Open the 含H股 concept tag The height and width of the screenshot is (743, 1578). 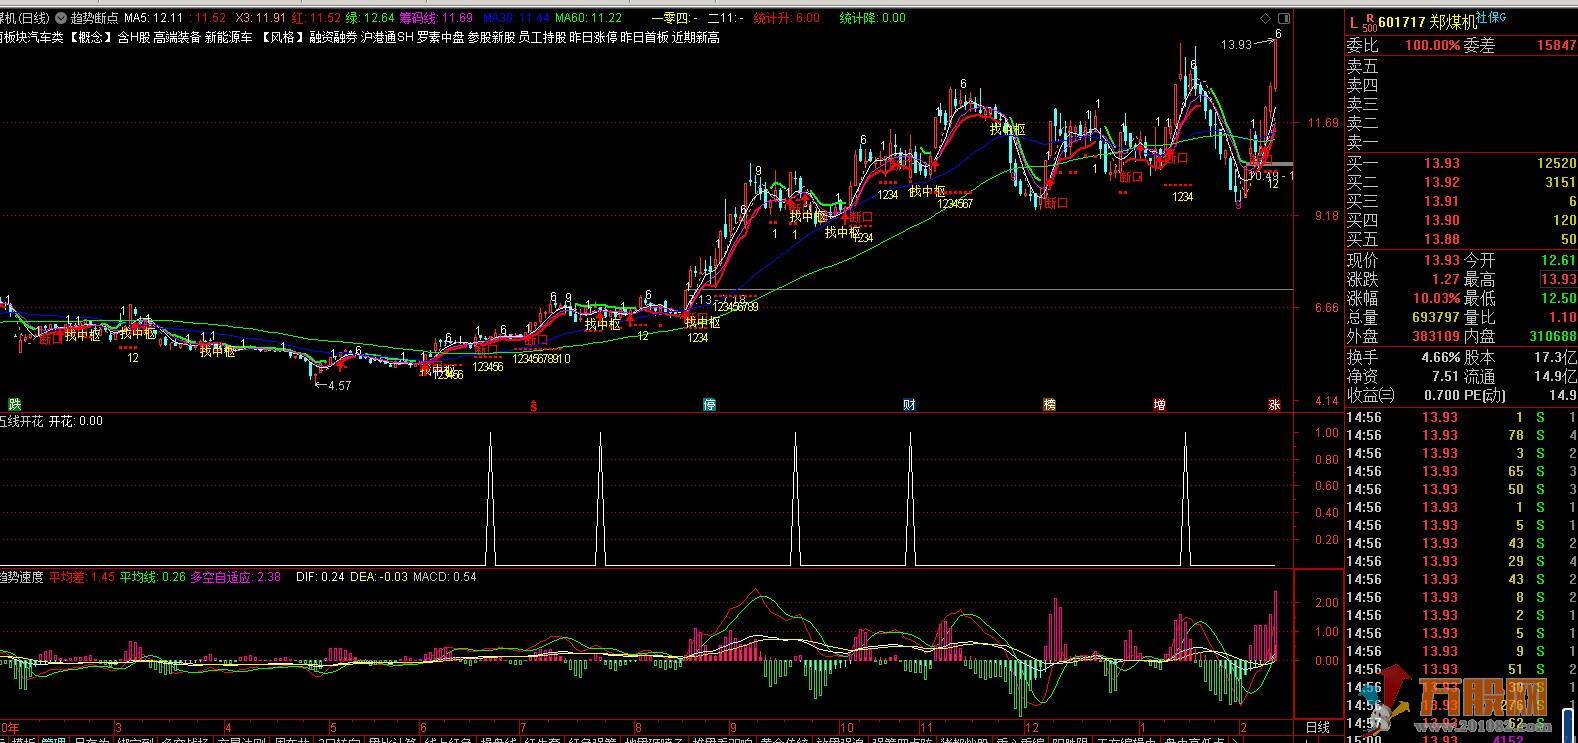click(x=133, y=37)
